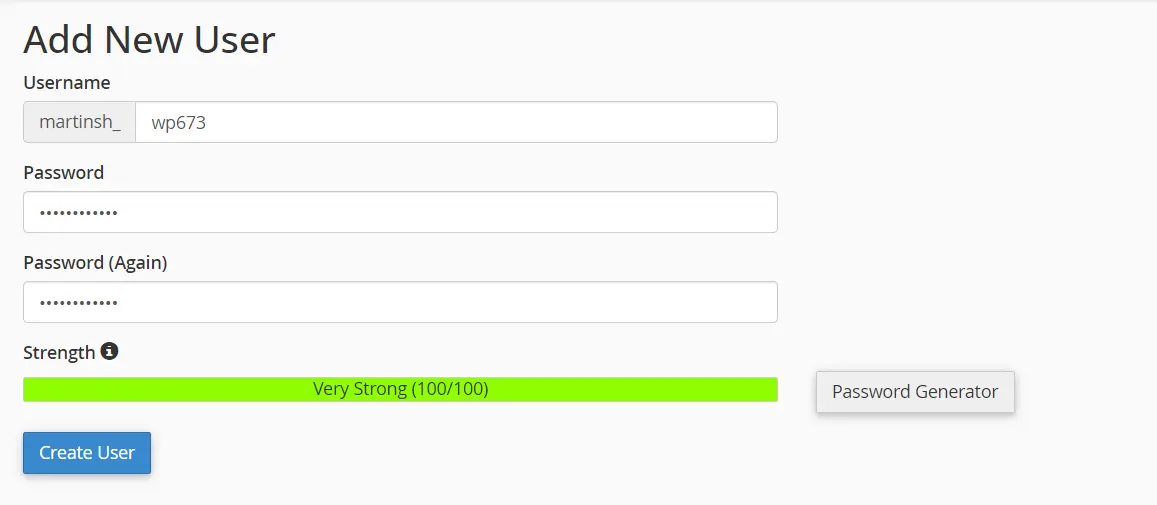Click the Very Strong (100/100) text
1157x505 pixels.
[x=401, y=389]
